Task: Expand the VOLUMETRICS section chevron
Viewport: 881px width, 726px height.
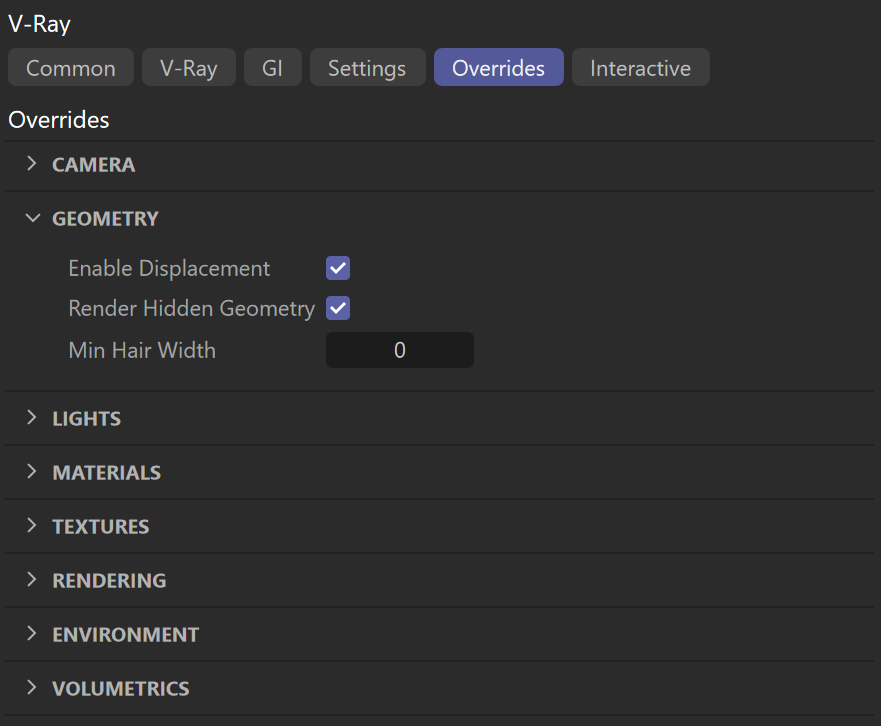Action: pos(32,687)
